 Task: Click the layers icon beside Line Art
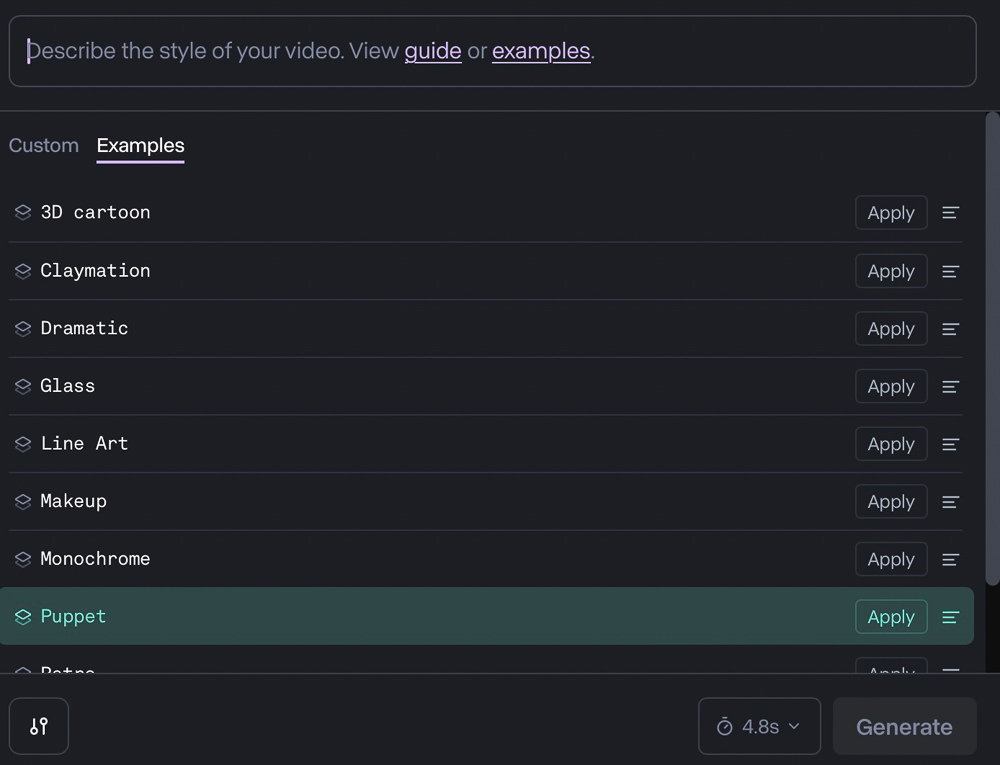pyautogui.click(x=23, y=444)
